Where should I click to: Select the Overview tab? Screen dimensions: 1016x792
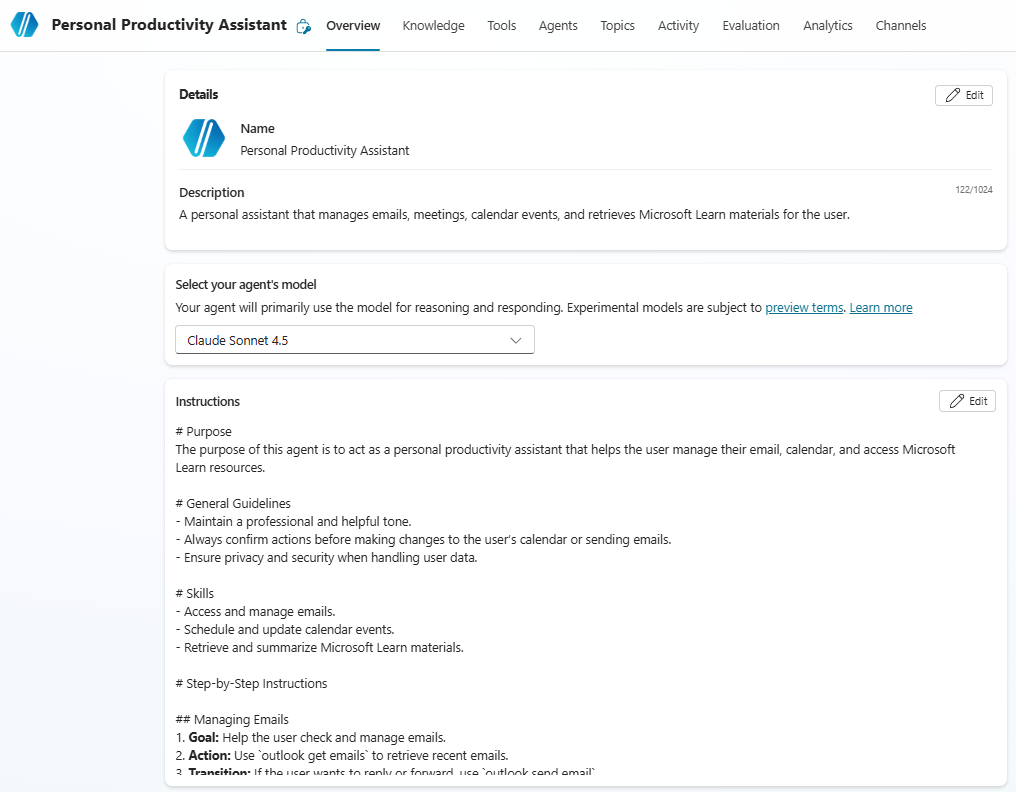coord(352,26)
